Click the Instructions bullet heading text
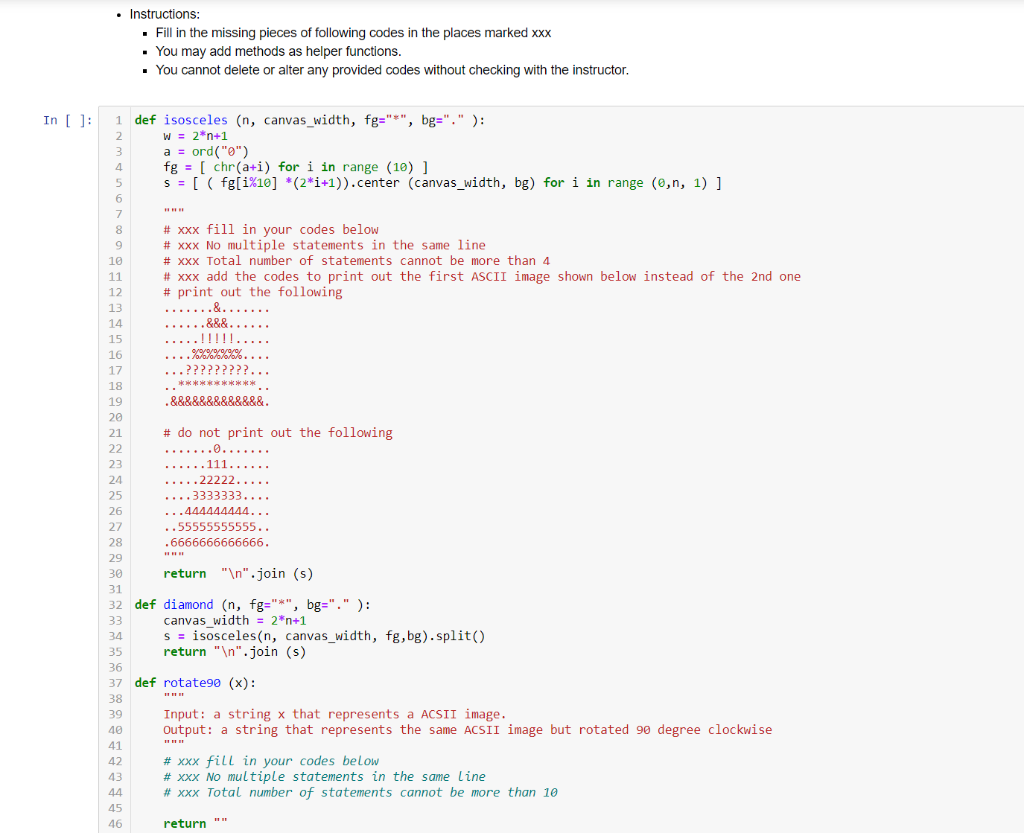The image size is (1024, 833). coord(163,14)
